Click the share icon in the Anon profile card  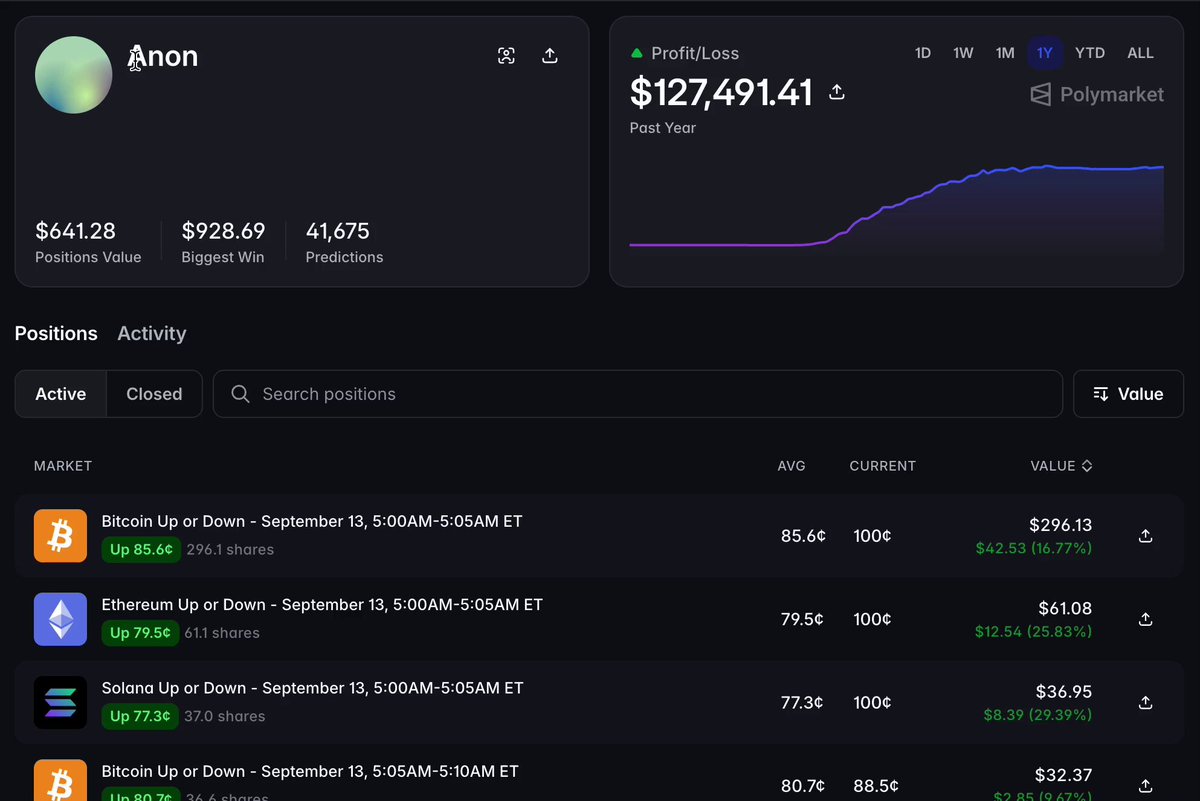pyautogui.click(x=549, y=56)
